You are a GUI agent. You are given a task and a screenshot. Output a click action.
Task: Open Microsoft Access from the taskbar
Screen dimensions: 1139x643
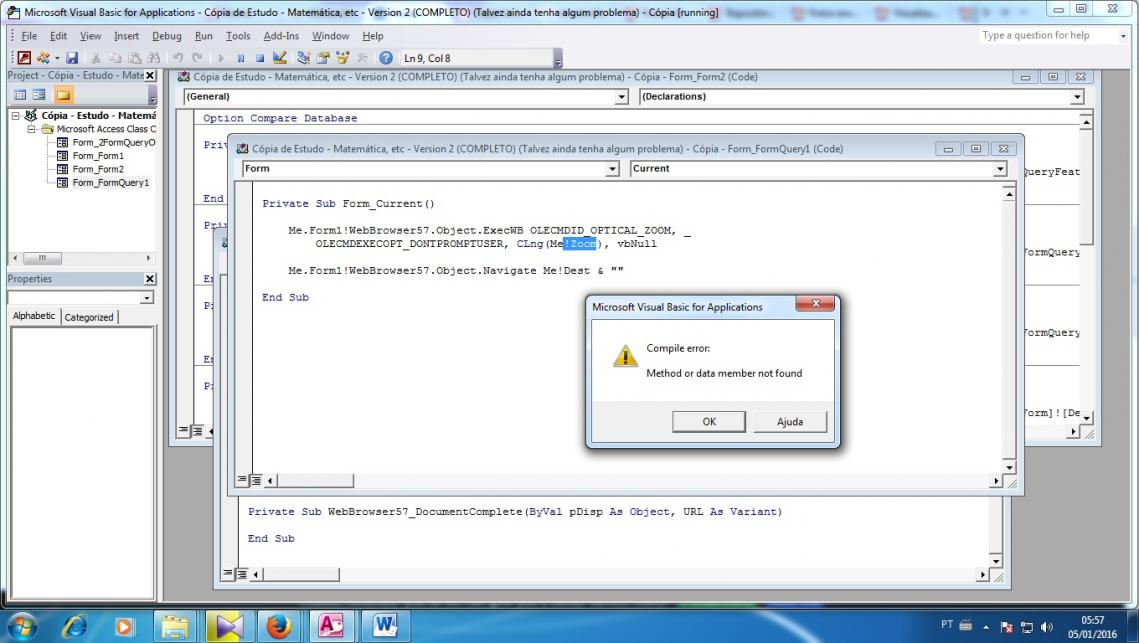pos(331,626)
